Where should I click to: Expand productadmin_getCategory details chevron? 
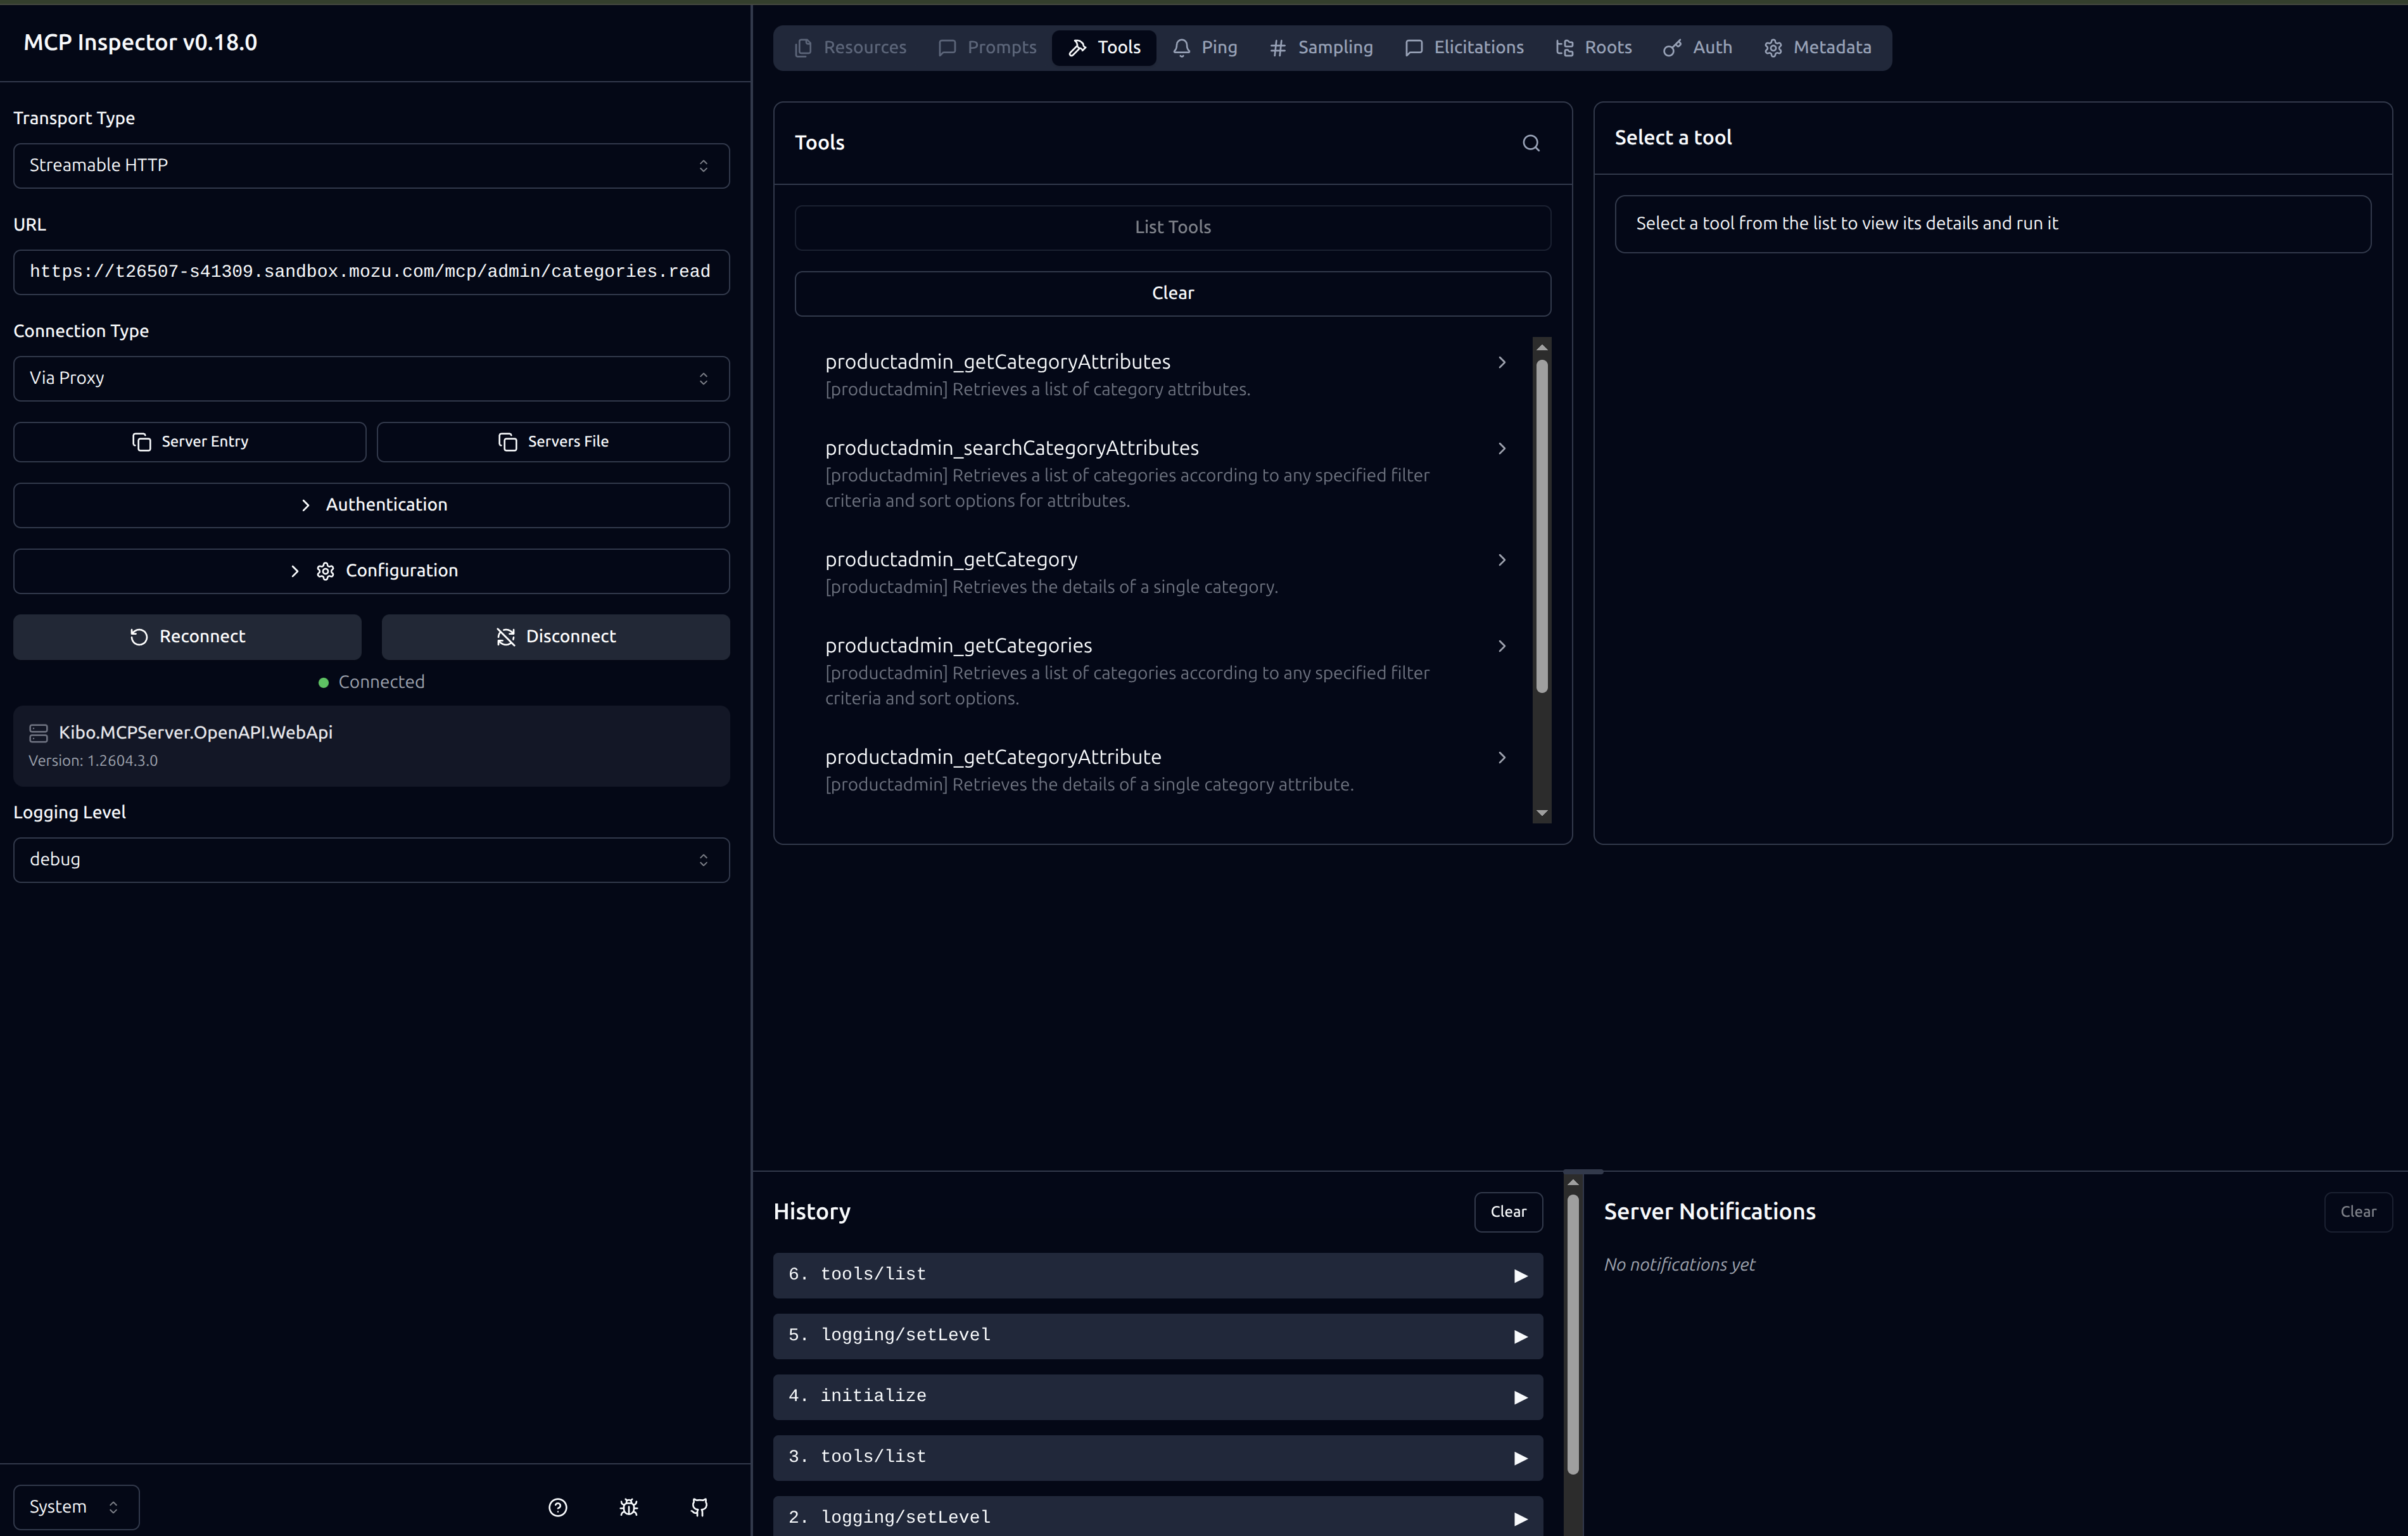[x=1501, y=560]
